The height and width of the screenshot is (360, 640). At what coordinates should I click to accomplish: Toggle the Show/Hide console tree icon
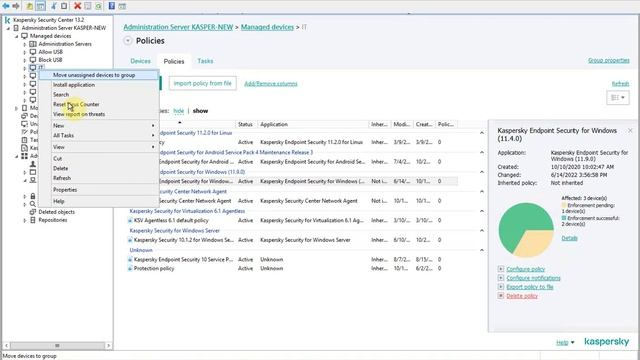tap(40, 6)
